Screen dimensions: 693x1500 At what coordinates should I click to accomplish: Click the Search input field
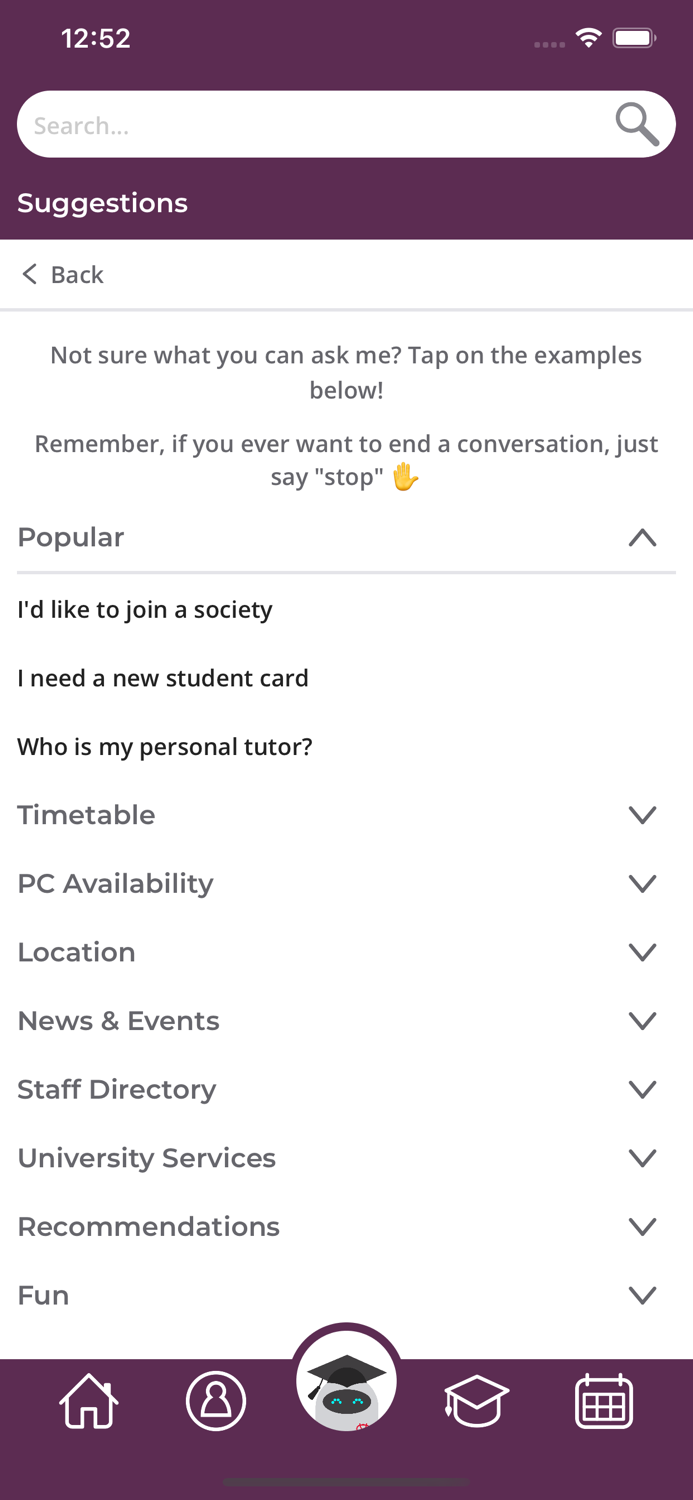click(300, 123)
